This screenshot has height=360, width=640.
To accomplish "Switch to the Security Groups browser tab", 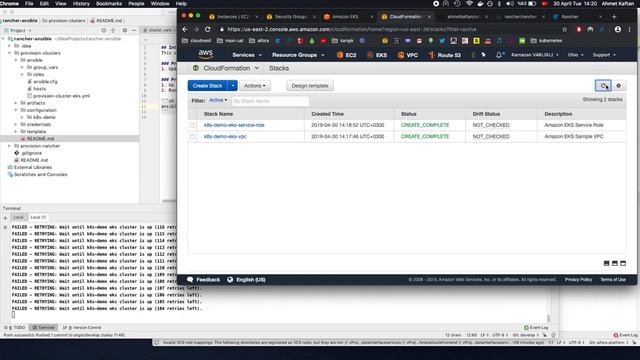I will click(290, 17).
